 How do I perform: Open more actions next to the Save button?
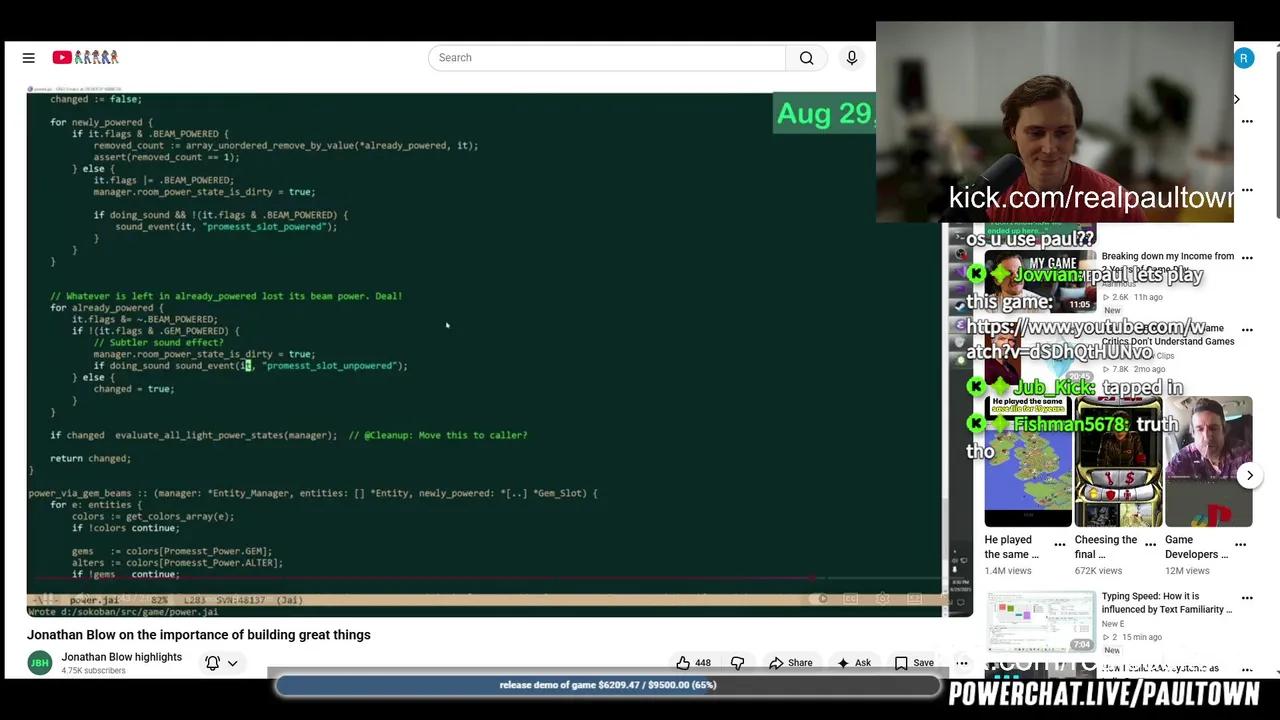pos(961,663)
